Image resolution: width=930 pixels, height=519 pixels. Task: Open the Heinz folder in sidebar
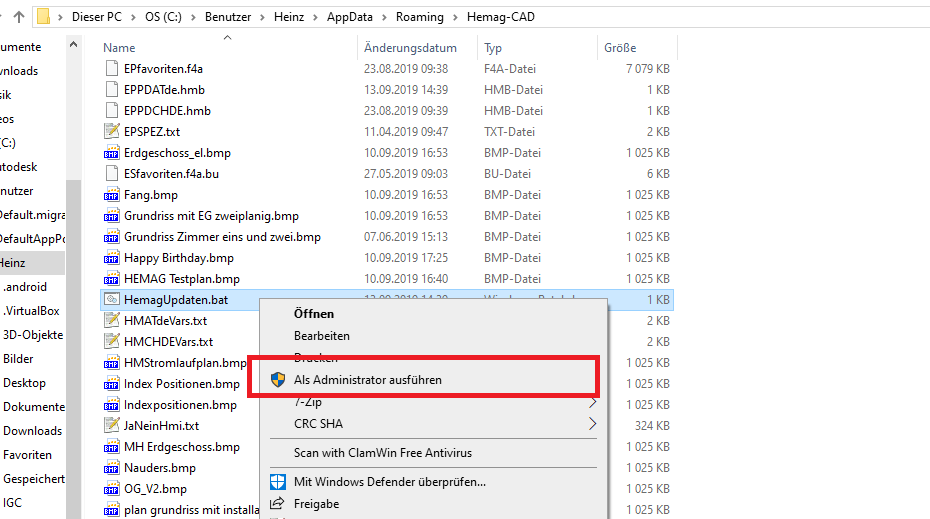13,263
